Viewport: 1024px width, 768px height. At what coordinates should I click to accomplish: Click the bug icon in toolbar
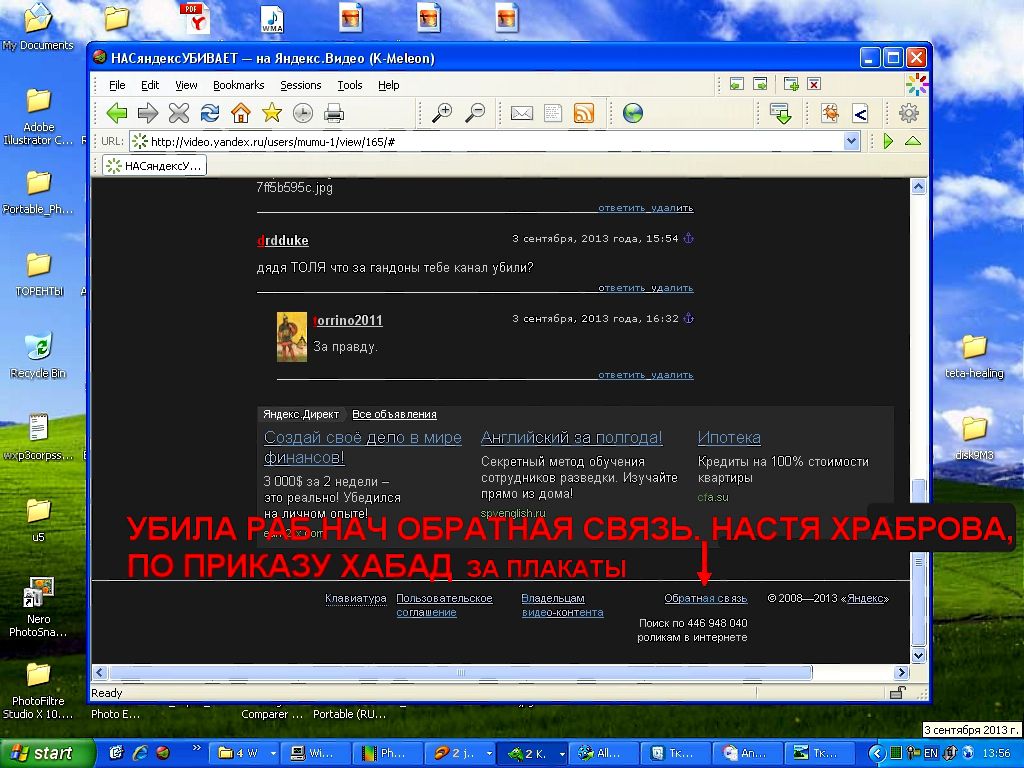tap(829, 113)
